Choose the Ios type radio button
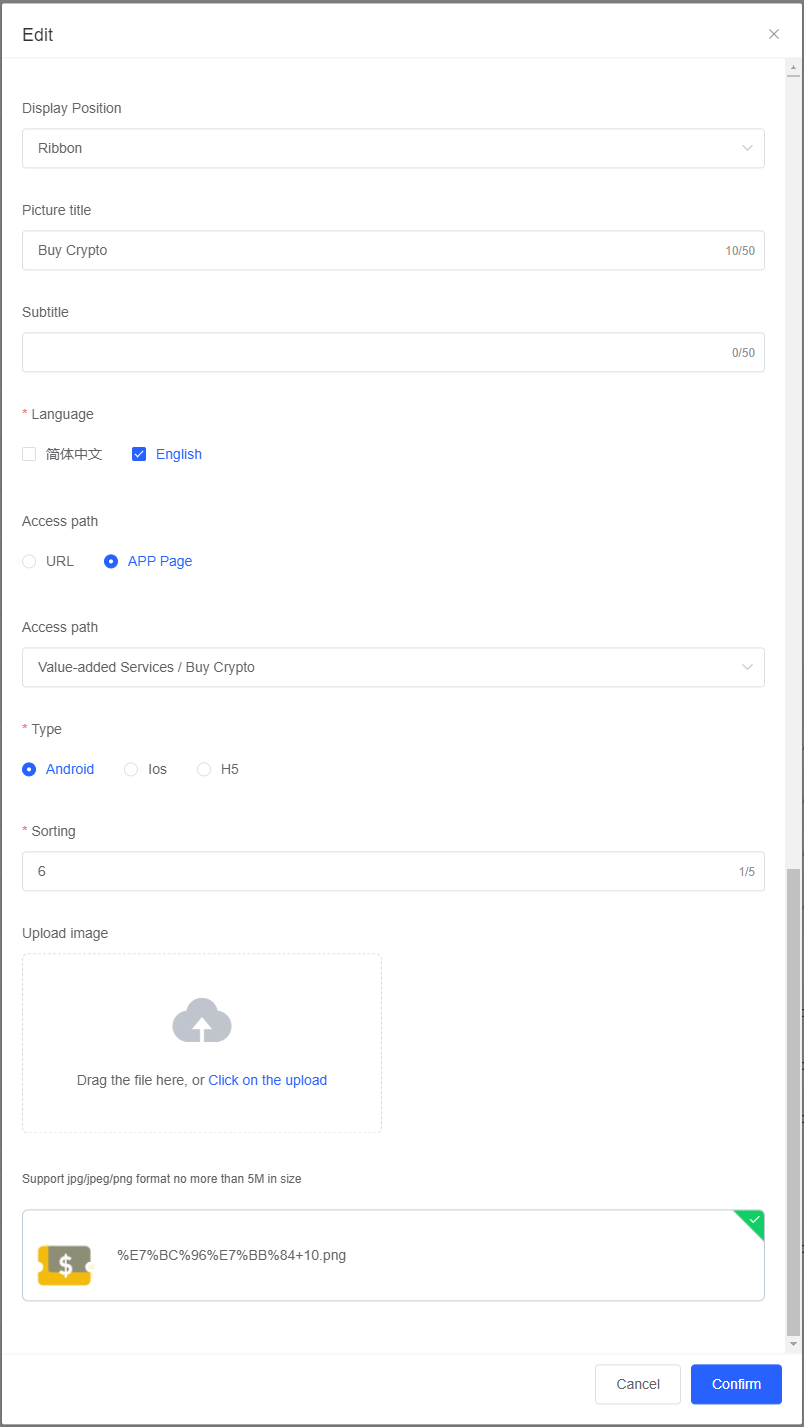This screenshot has width=804, height=1427. (131, 769)
